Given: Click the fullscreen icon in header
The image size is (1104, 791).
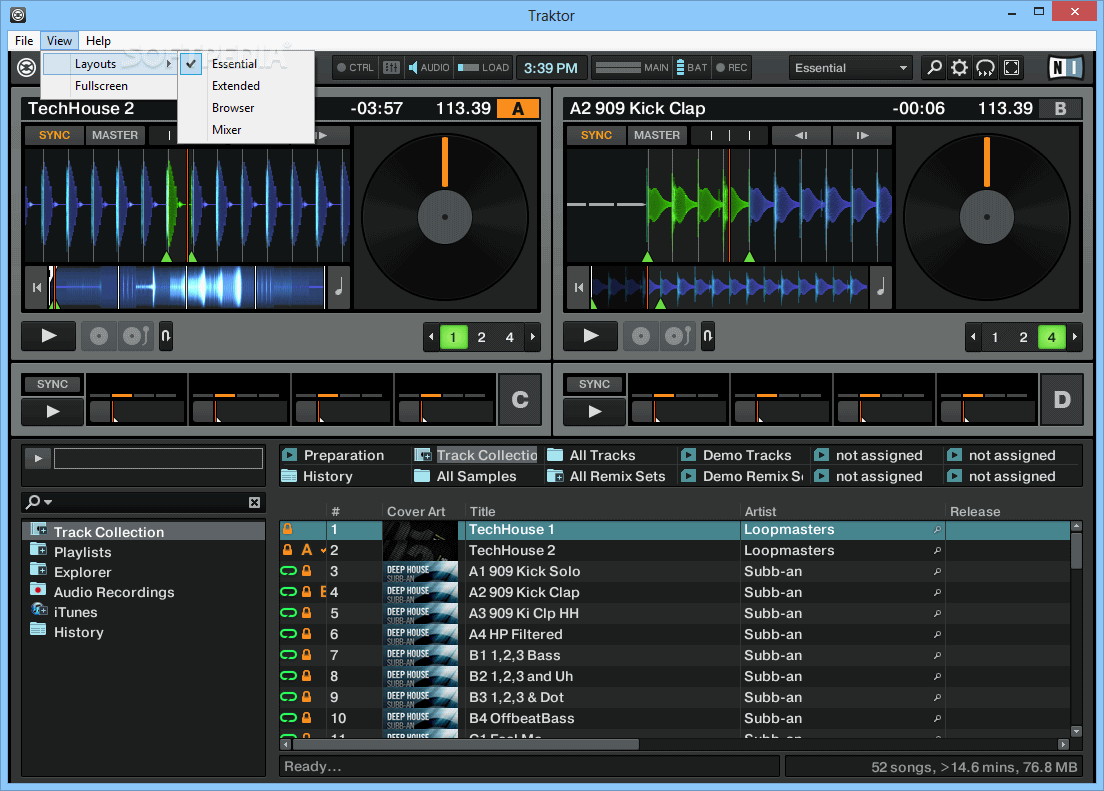Looking at the screenshot, I should [1012, 68].
